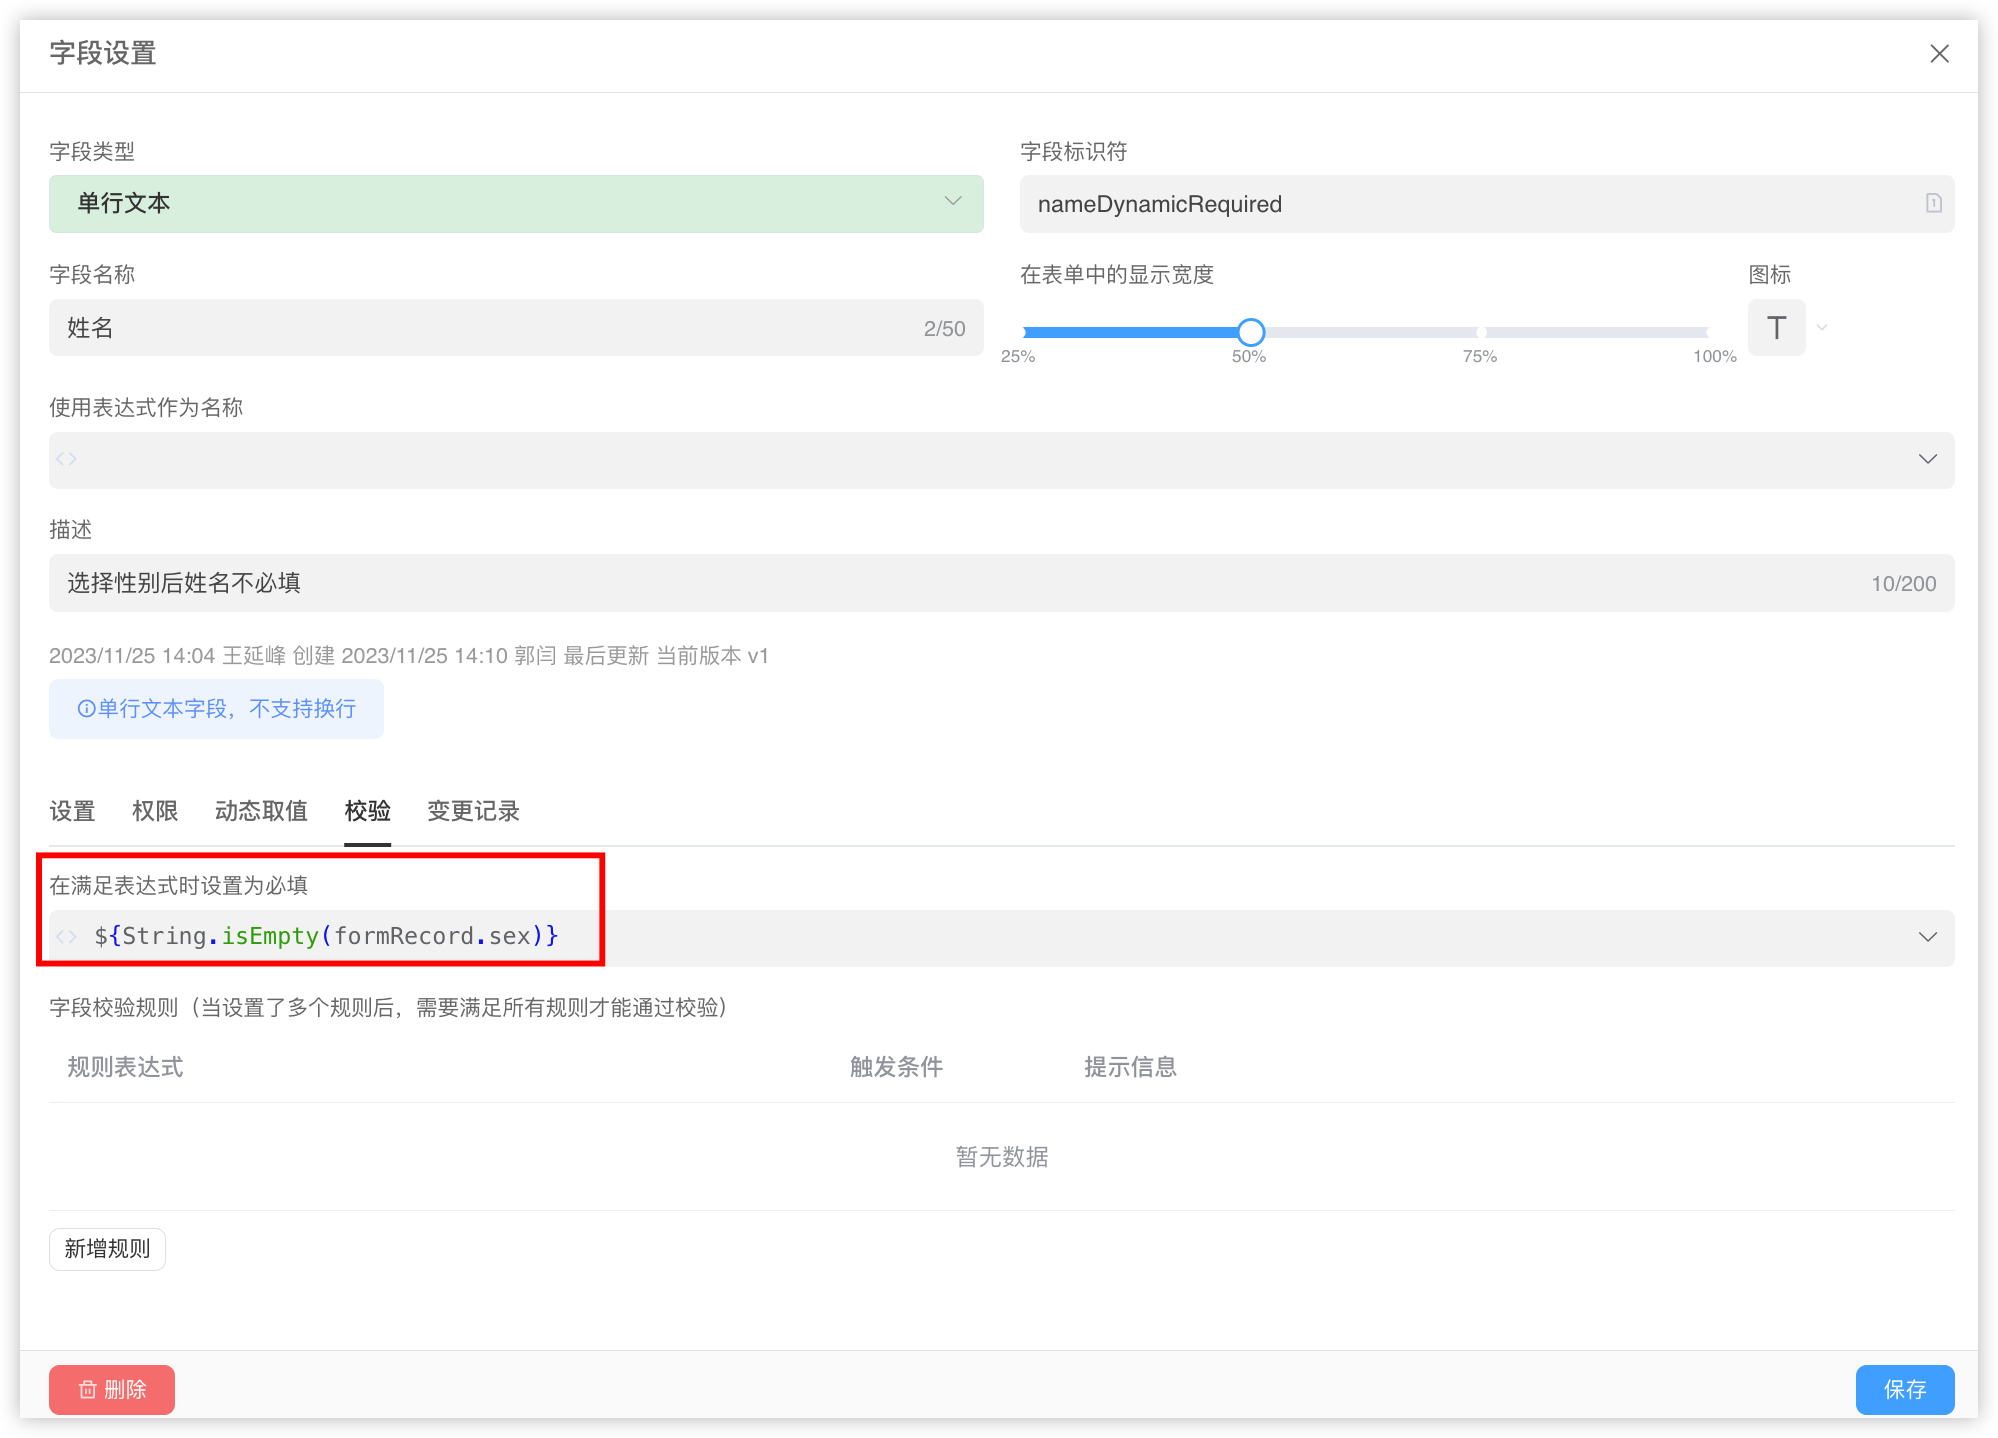The width and height of the screenshot is (1998, 1438).
Task: Click the copy icon in identifier field
Action: [x=1933, y=203]
